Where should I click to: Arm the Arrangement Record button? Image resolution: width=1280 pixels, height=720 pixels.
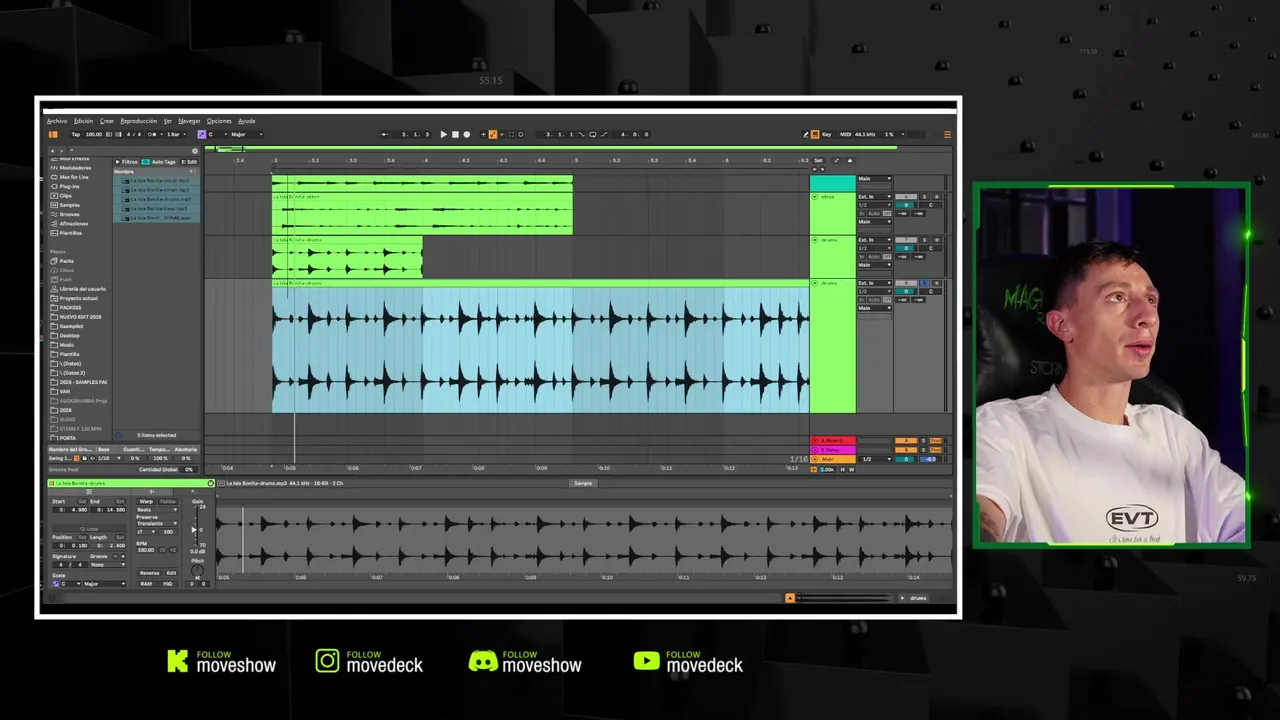coord(467,134)
